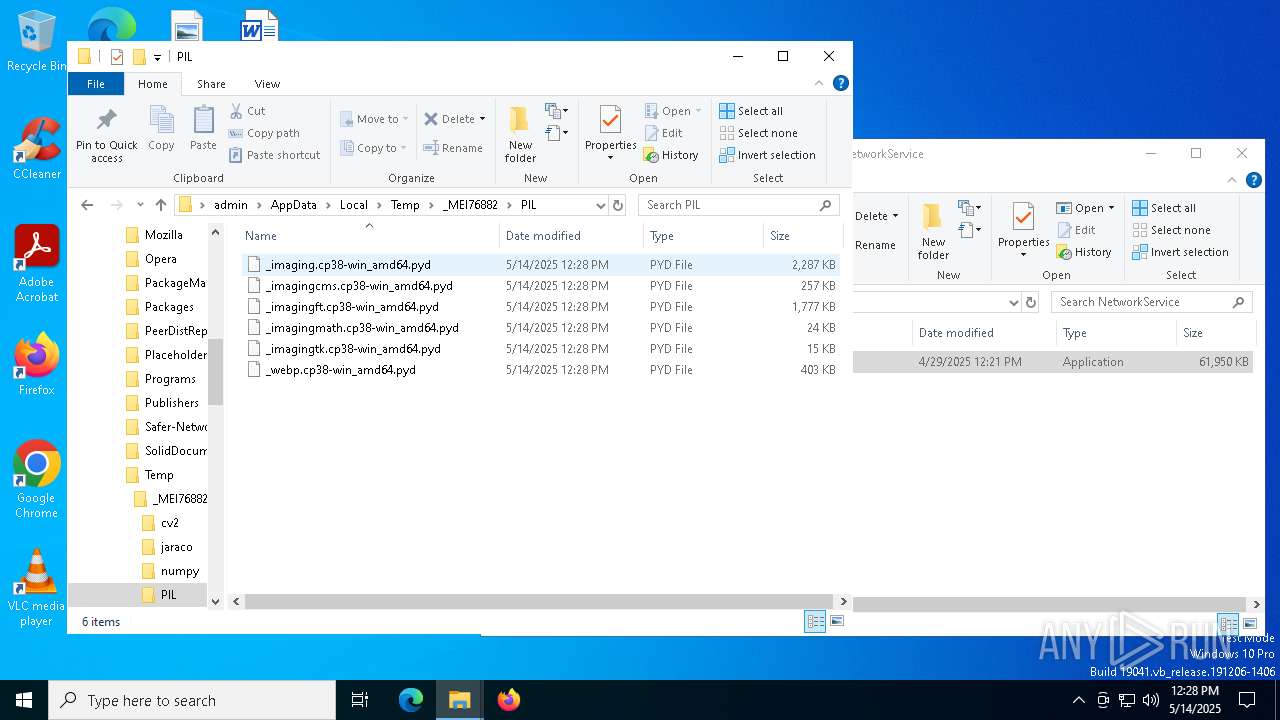Click the Refresh button in PIL address bar
The height and width of the screenshot is (720, 1280).
[618, 205]
